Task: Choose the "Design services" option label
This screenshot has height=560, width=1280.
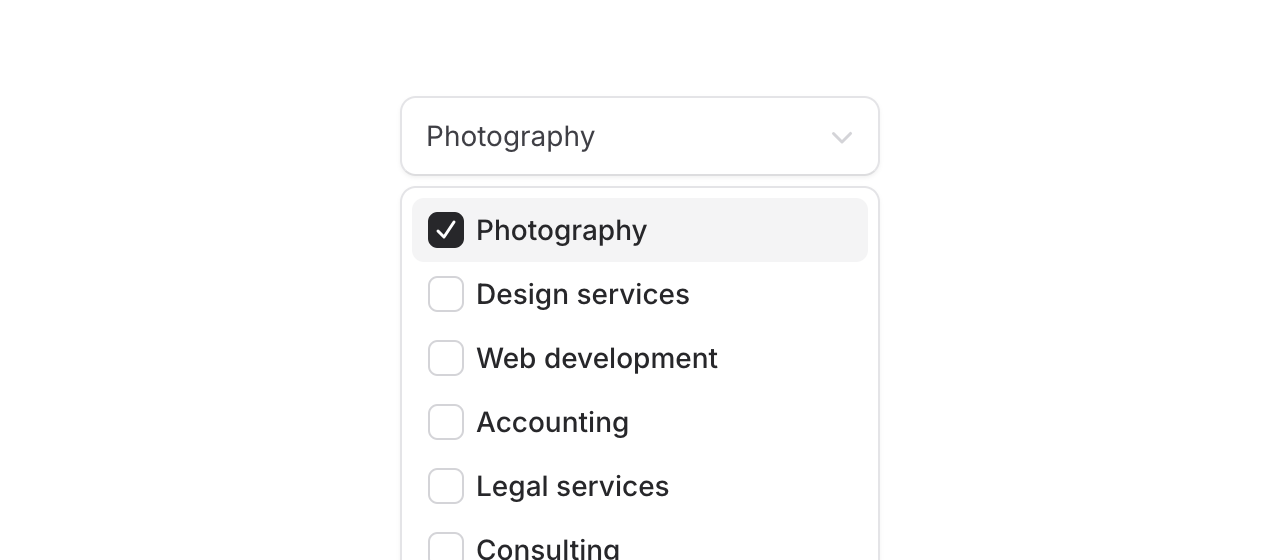Action: pos(582,294)
